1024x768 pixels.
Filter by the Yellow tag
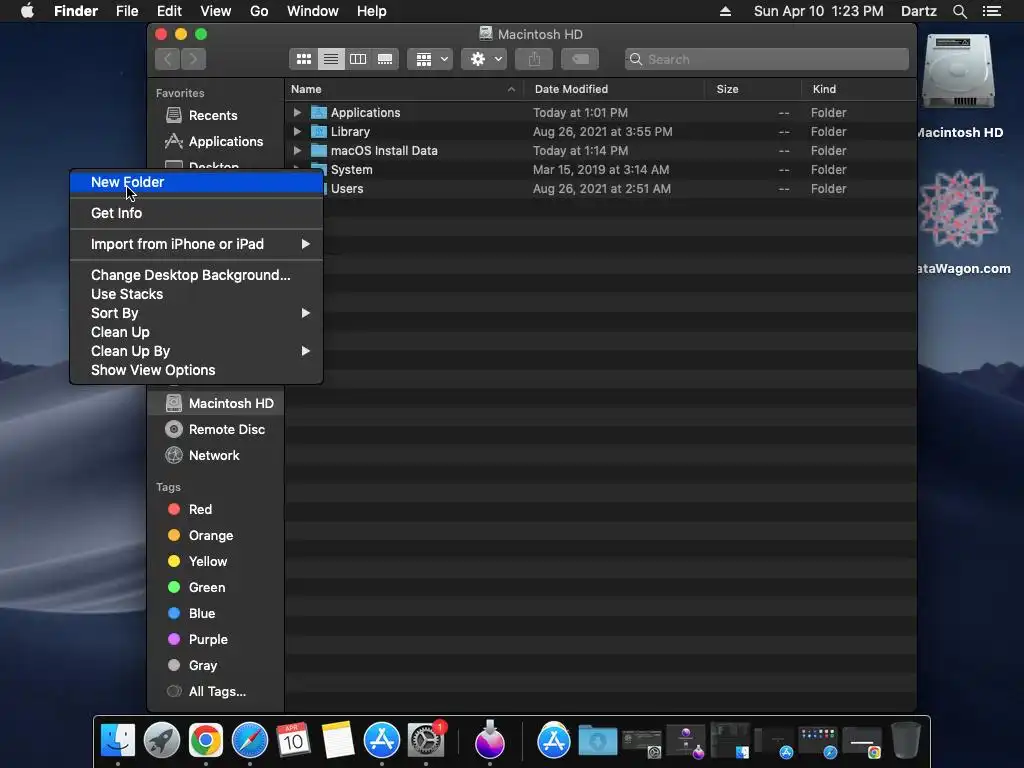197,562
